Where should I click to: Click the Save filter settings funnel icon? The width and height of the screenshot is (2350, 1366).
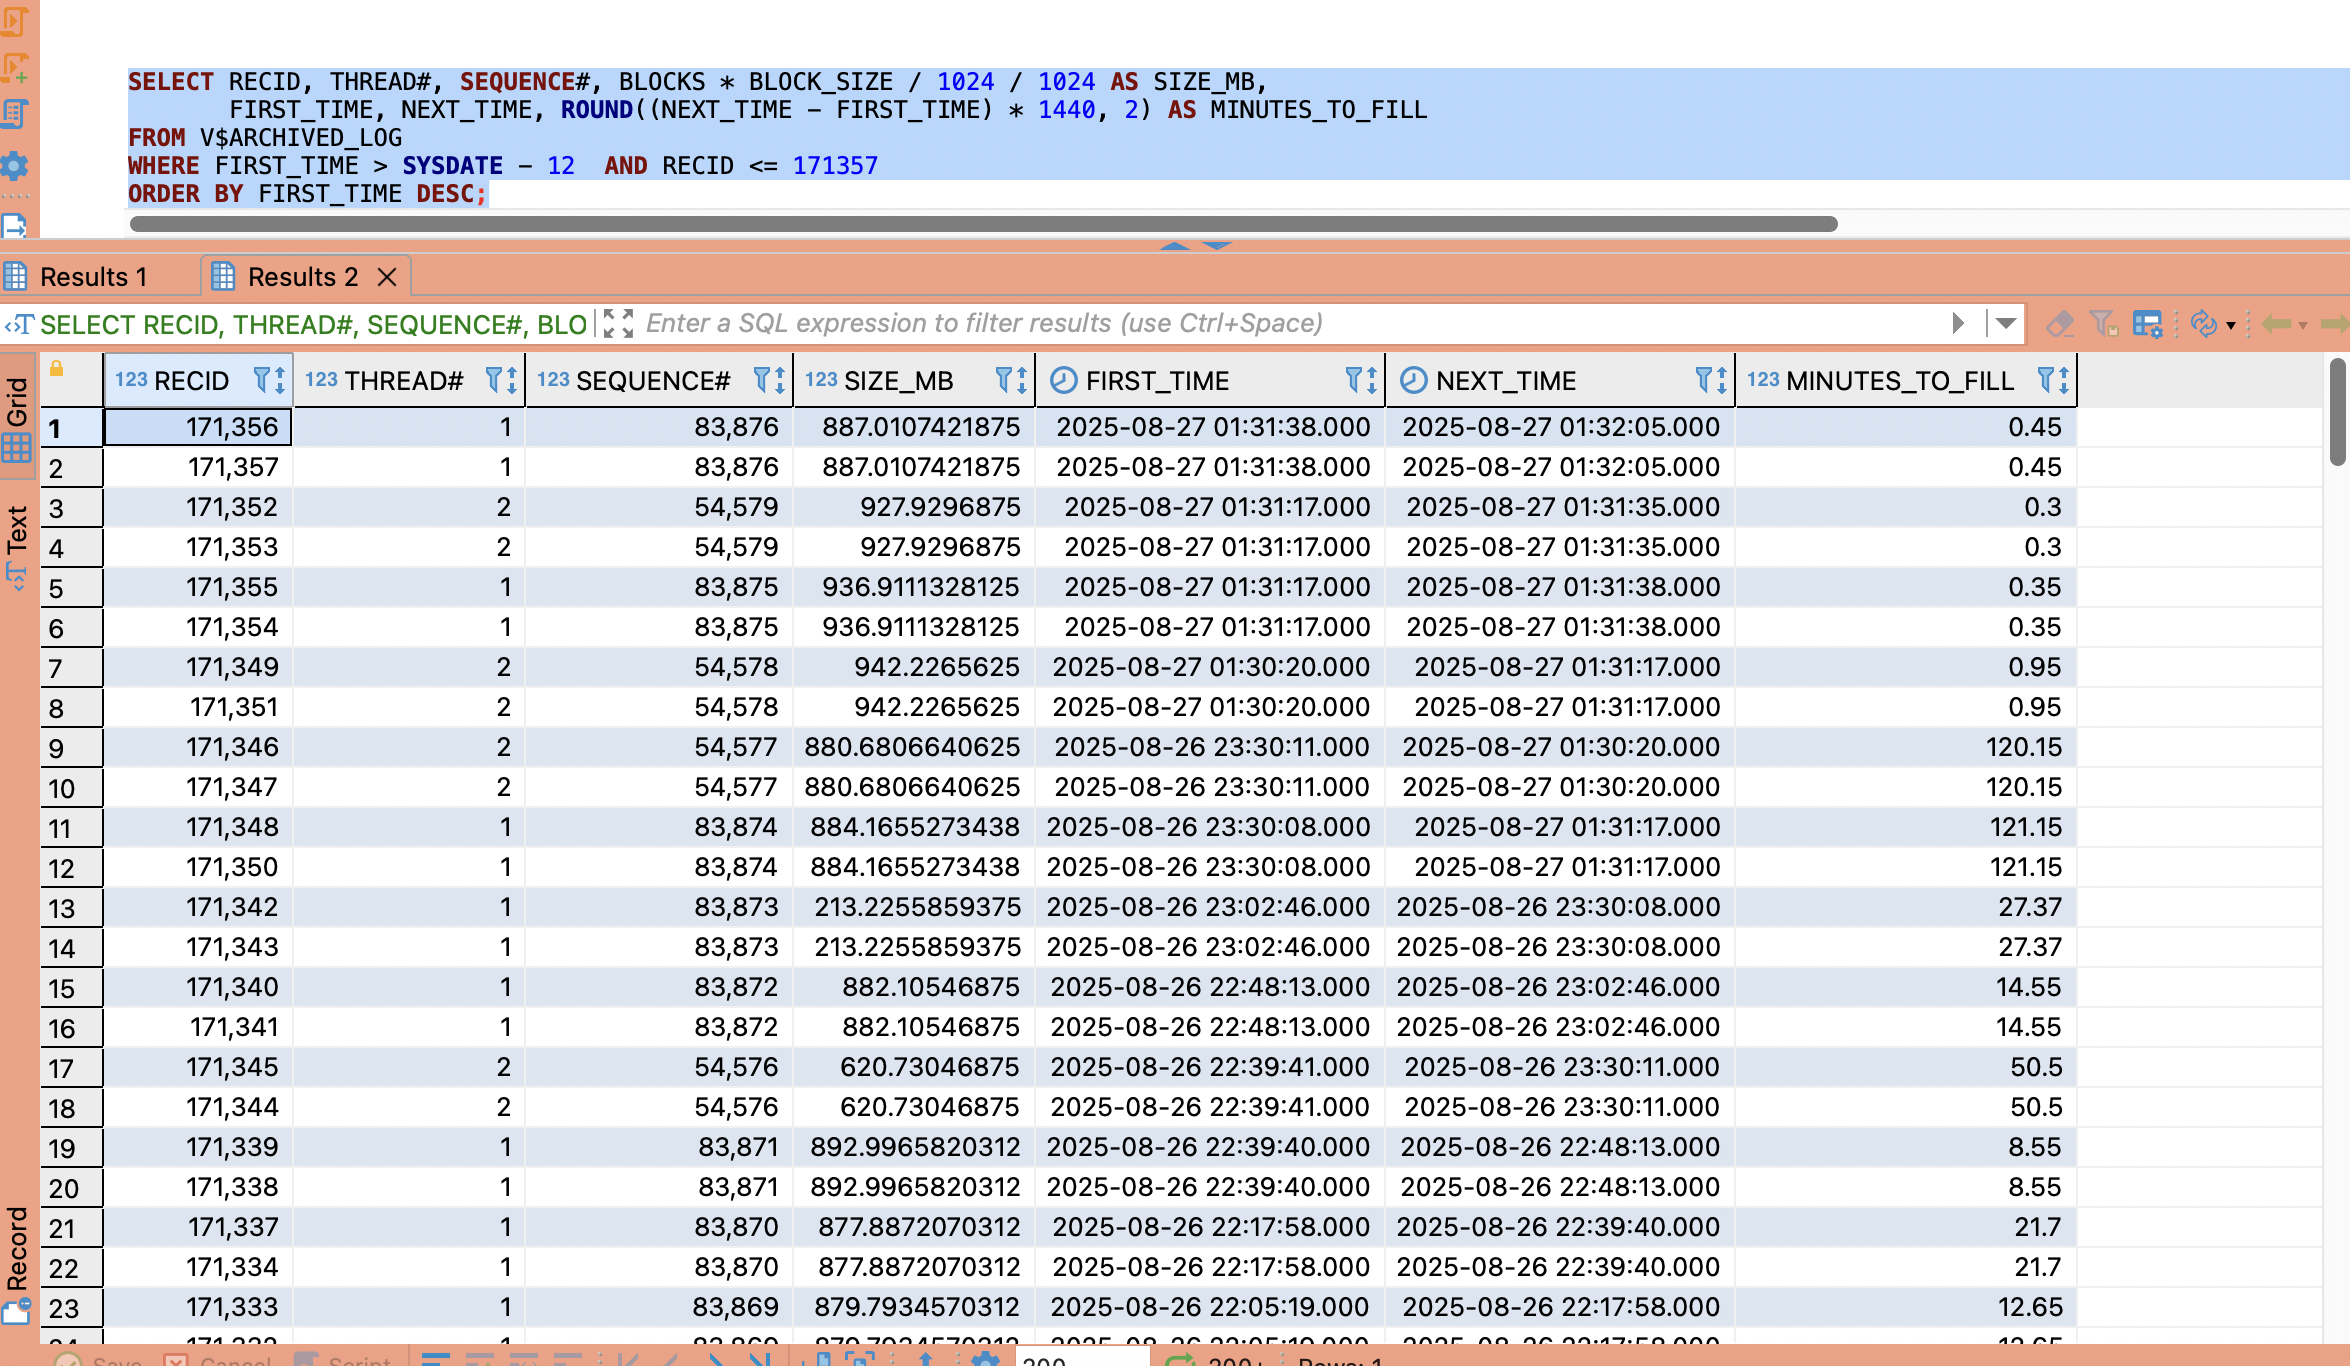2104,324
